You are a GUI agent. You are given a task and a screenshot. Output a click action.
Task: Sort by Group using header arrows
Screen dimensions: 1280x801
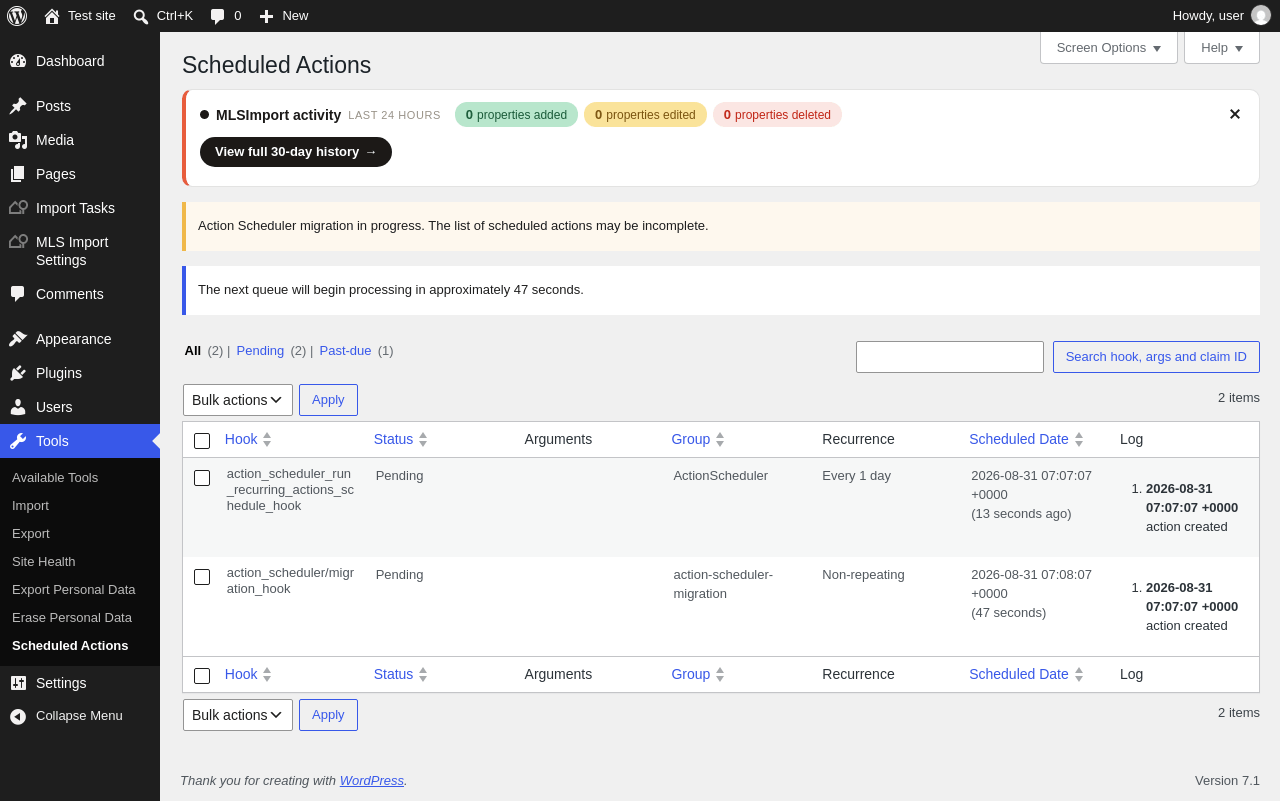pos(720,439)
